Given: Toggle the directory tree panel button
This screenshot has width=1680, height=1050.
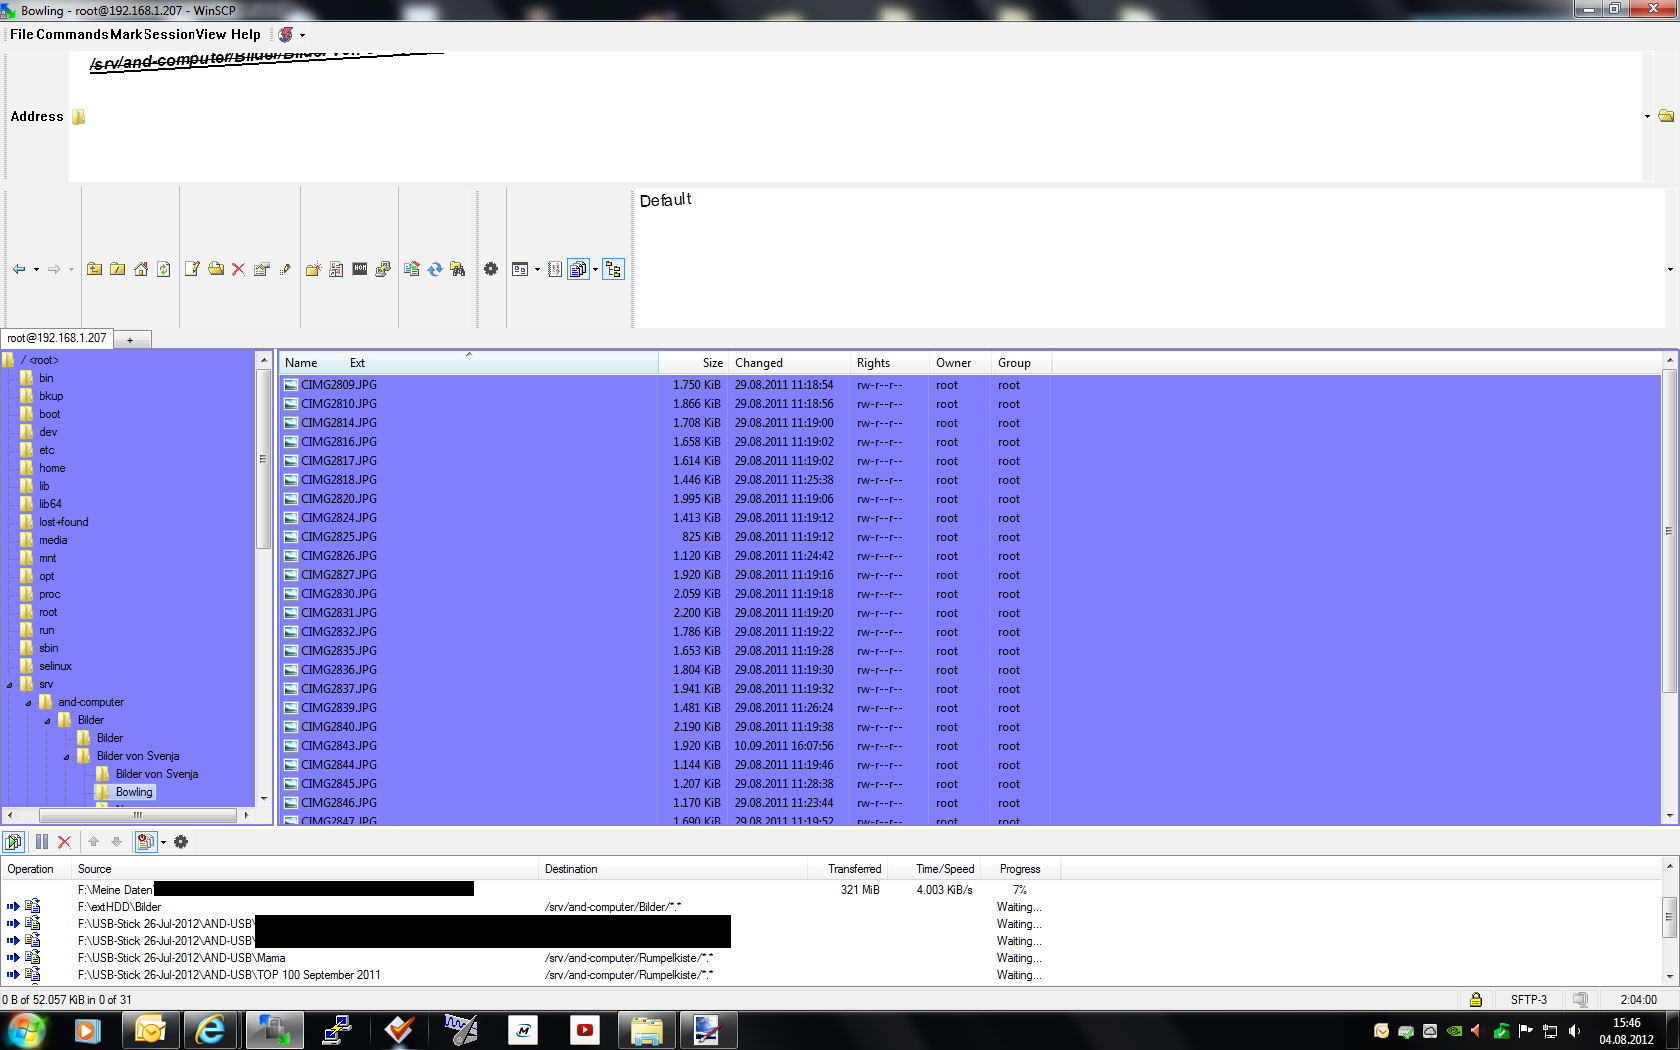Looking at the screenshot, I should click(613, 269).
